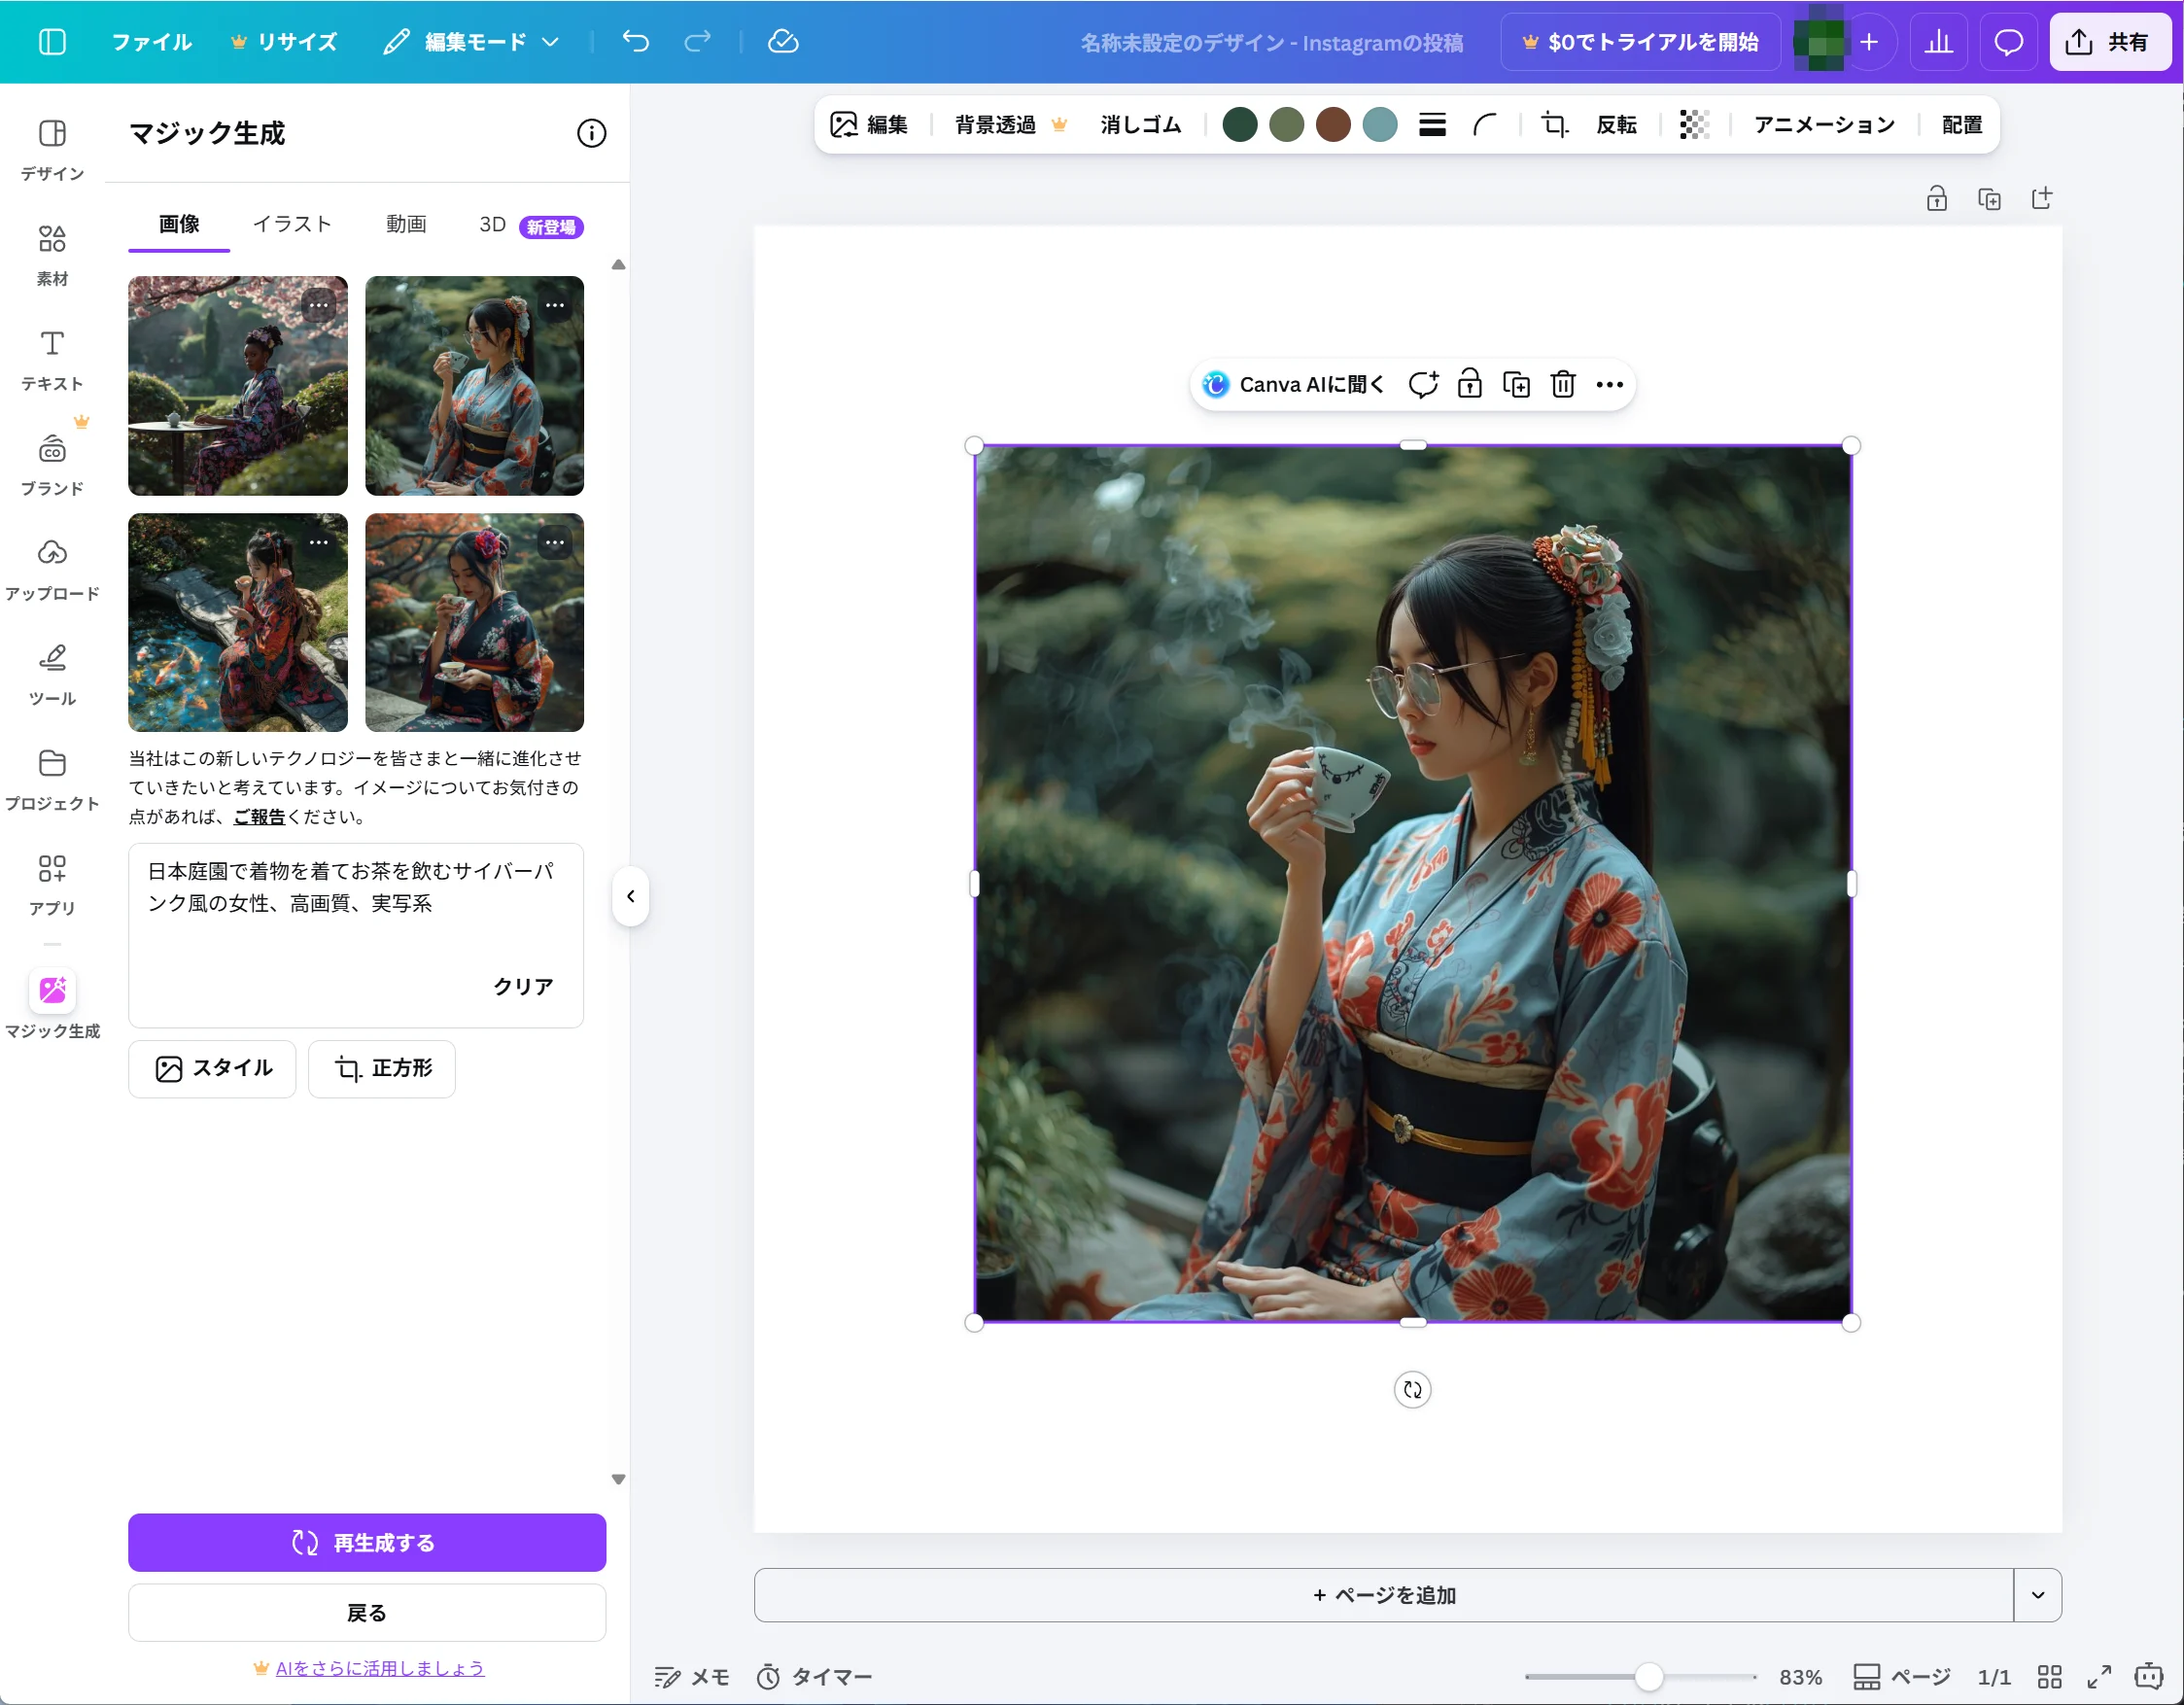The width and height of the screenshot is (2184, 1705).
Task: Toggle the lock on the selected image
Action: (1469, 384)
